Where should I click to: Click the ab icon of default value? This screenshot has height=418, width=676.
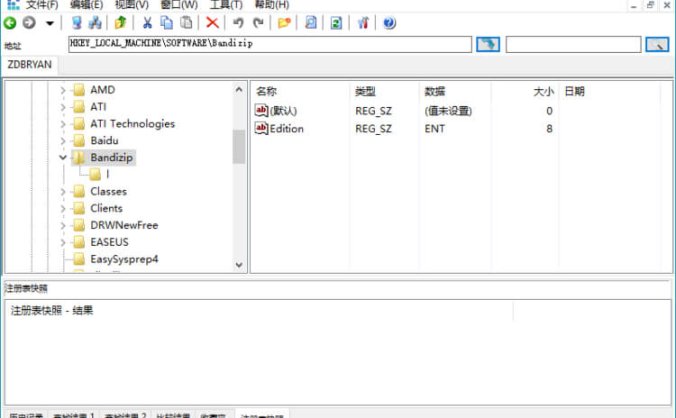click(x=261, y=111)
